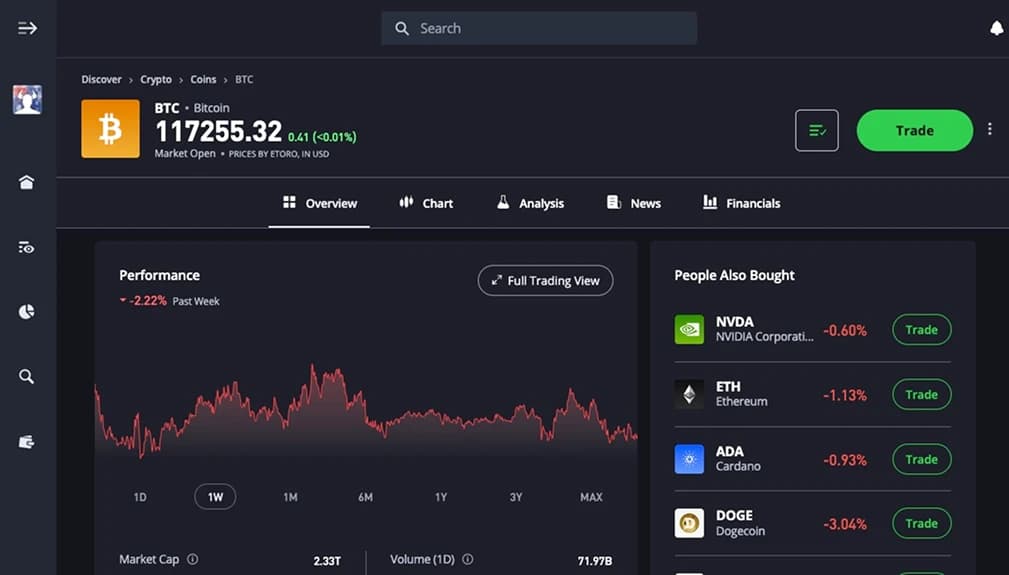Trade ADA from People Also Bought
This screenshot has width=1009, height=575.
pyautogui.click(x=921, y=459)
